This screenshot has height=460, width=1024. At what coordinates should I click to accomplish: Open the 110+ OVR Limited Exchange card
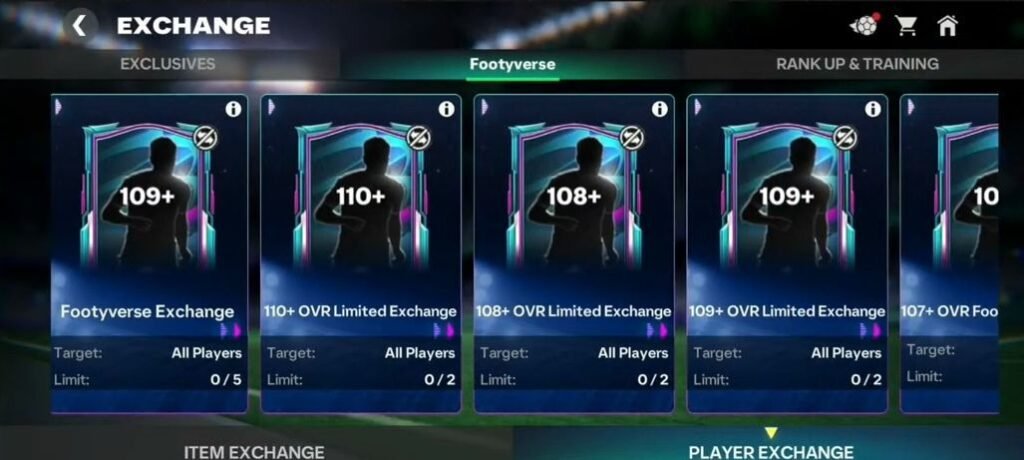(361, 254)
